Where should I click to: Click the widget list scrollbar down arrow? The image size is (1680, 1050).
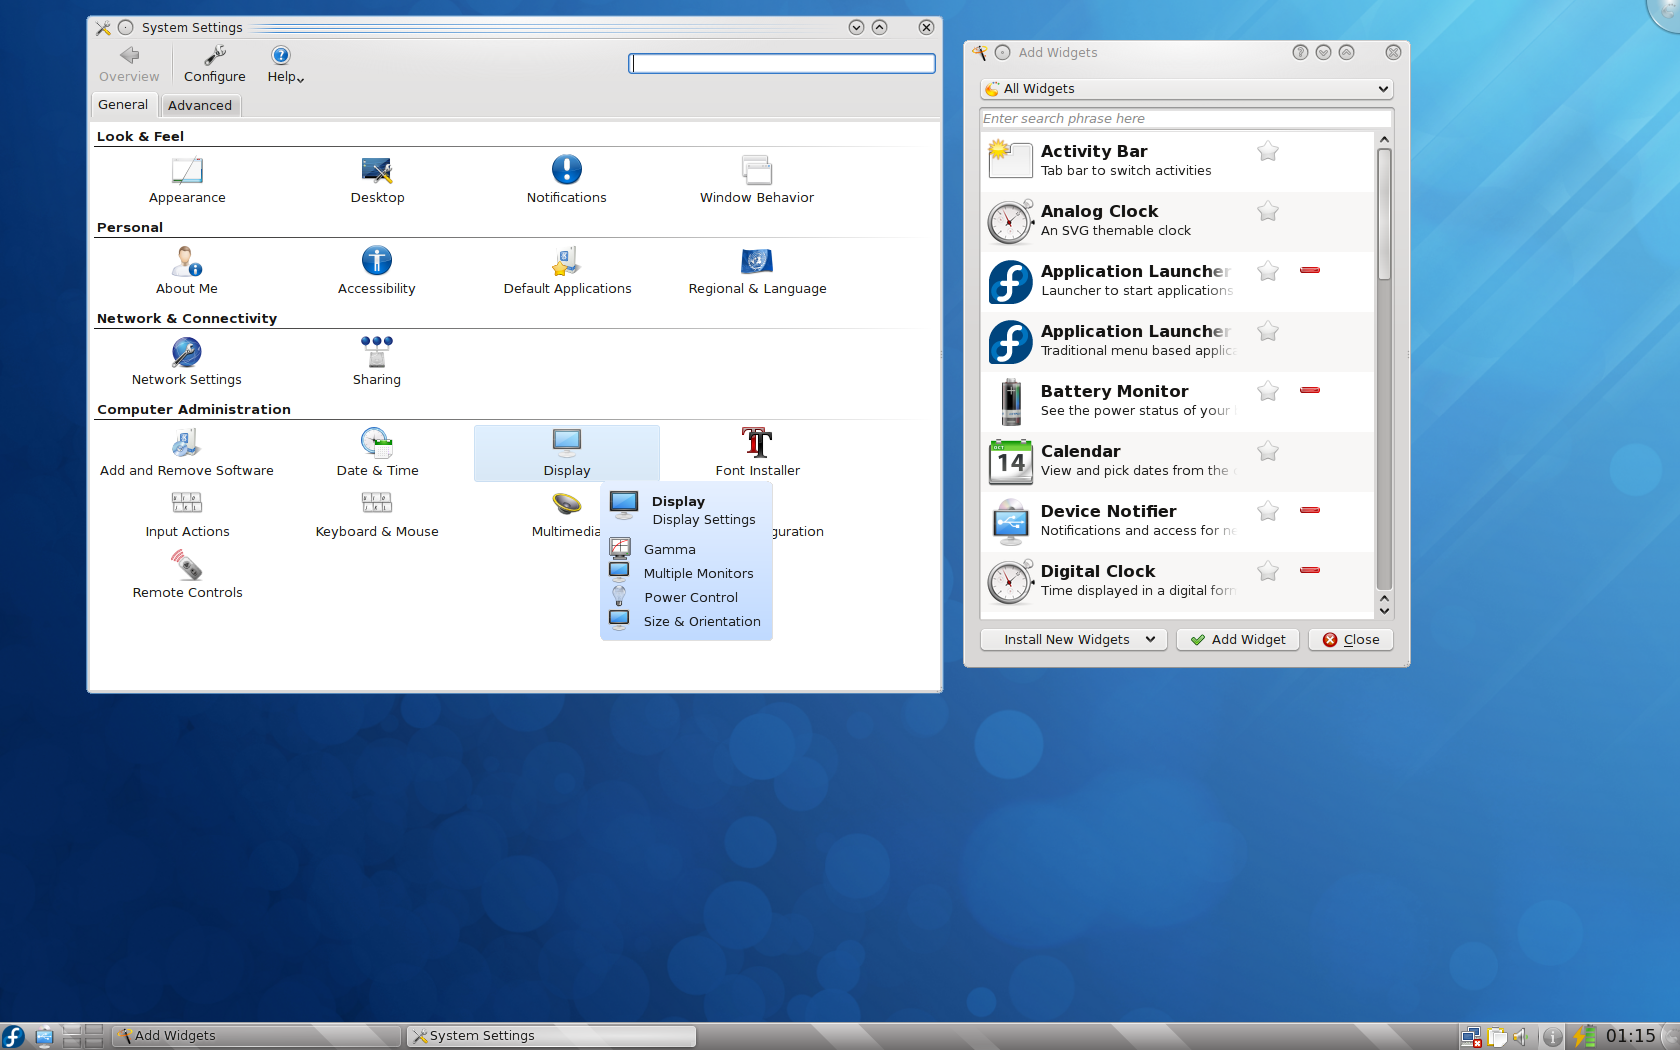click(1384, 610)
